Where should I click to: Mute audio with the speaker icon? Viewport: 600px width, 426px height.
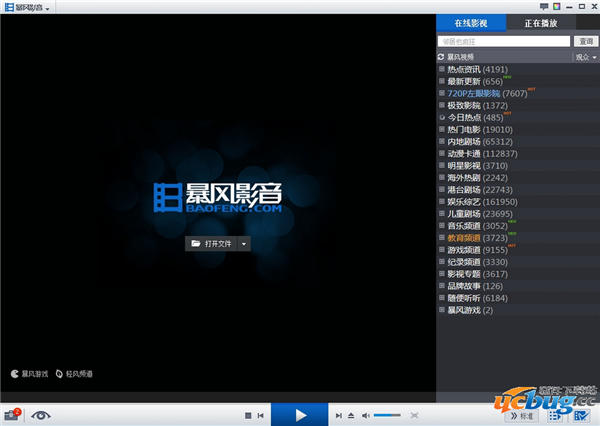point(366,414)
